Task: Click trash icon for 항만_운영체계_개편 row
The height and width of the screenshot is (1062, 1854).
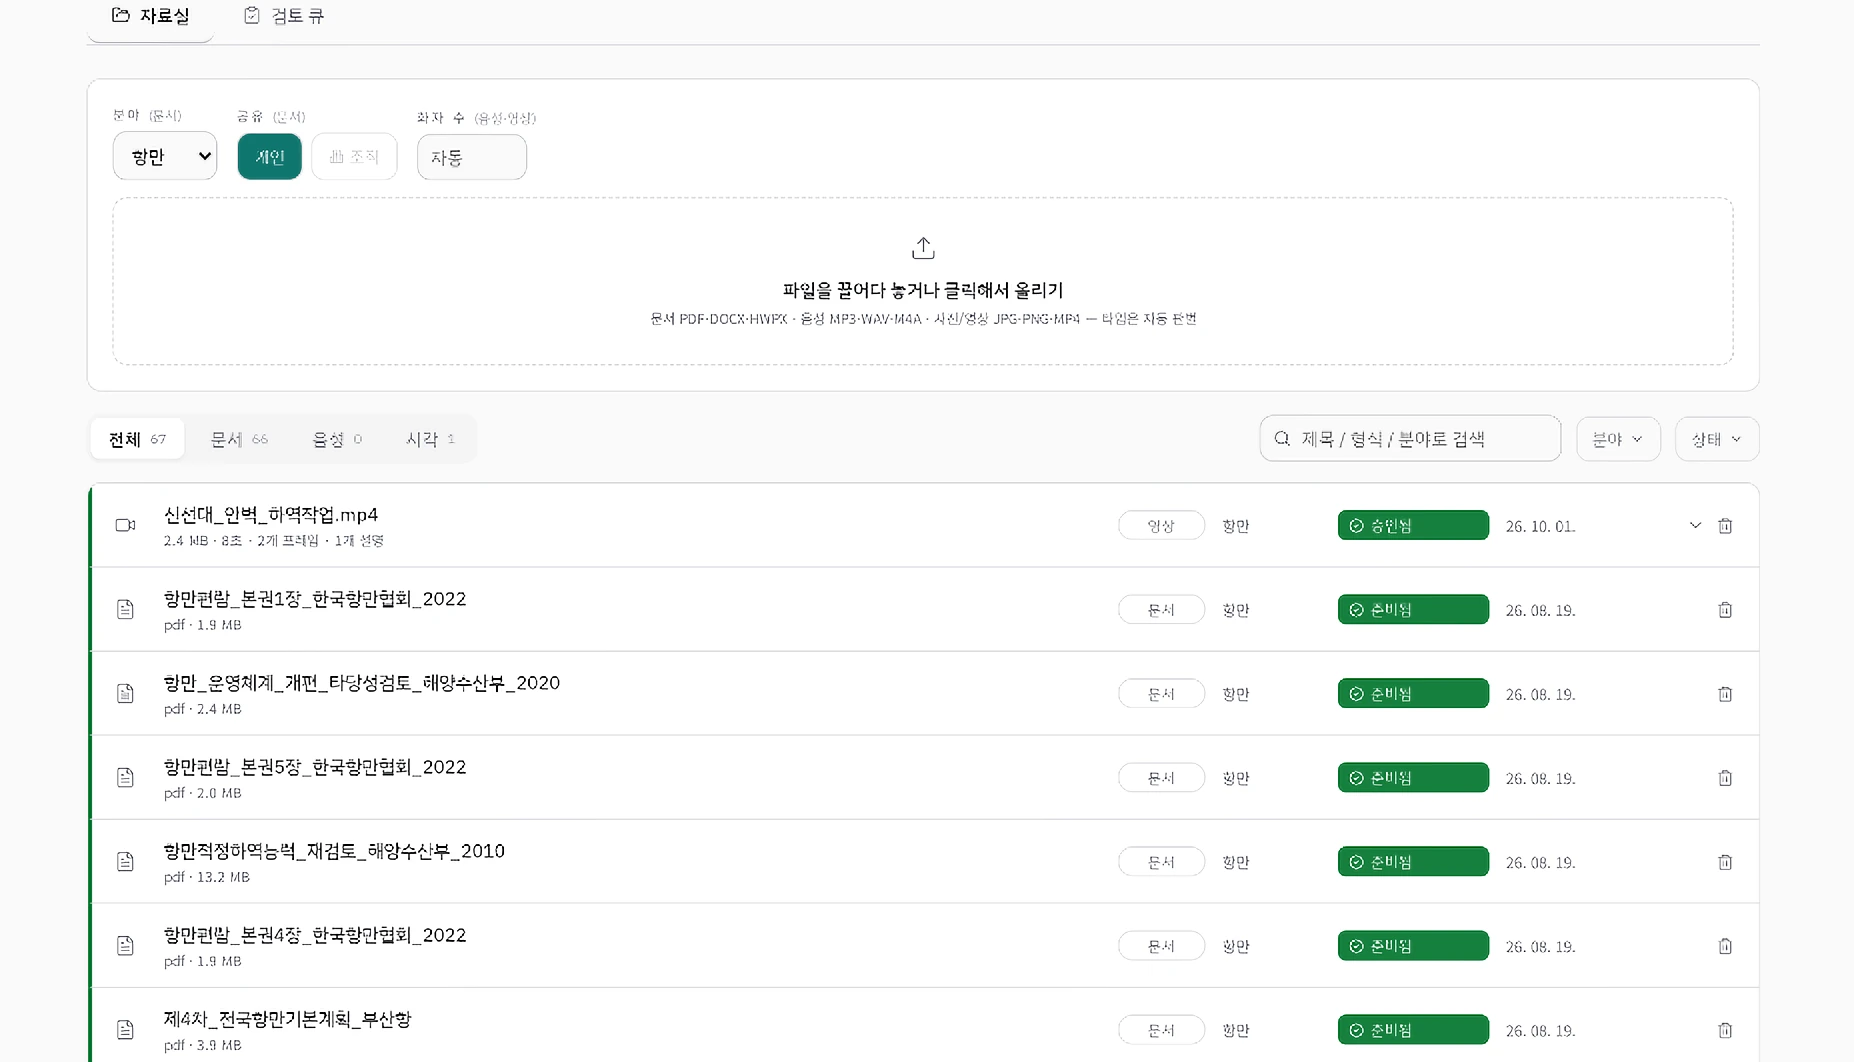Action: 1725,694
